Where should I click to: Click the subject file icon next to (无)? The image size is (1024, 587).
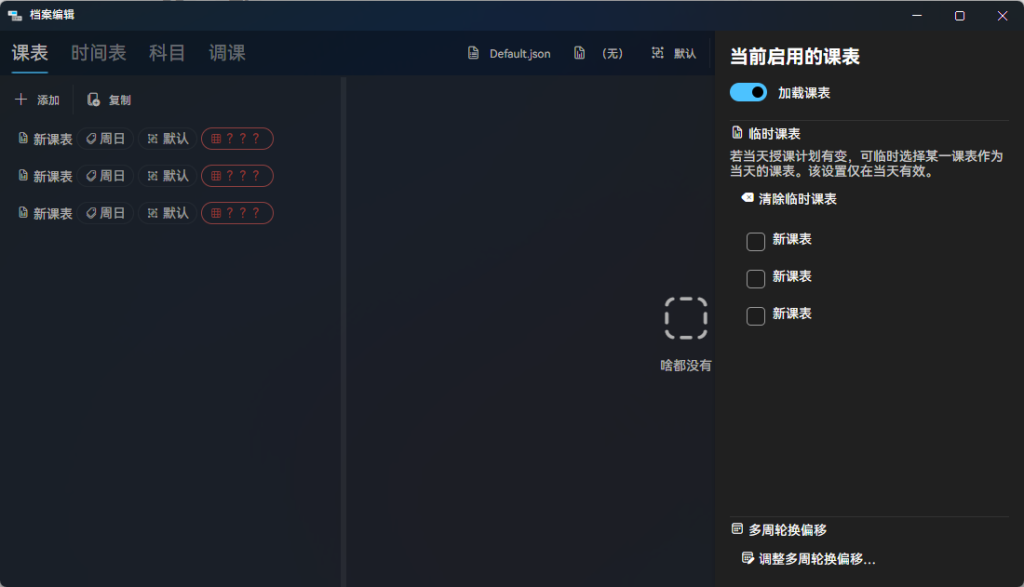(x=578, y=54)
